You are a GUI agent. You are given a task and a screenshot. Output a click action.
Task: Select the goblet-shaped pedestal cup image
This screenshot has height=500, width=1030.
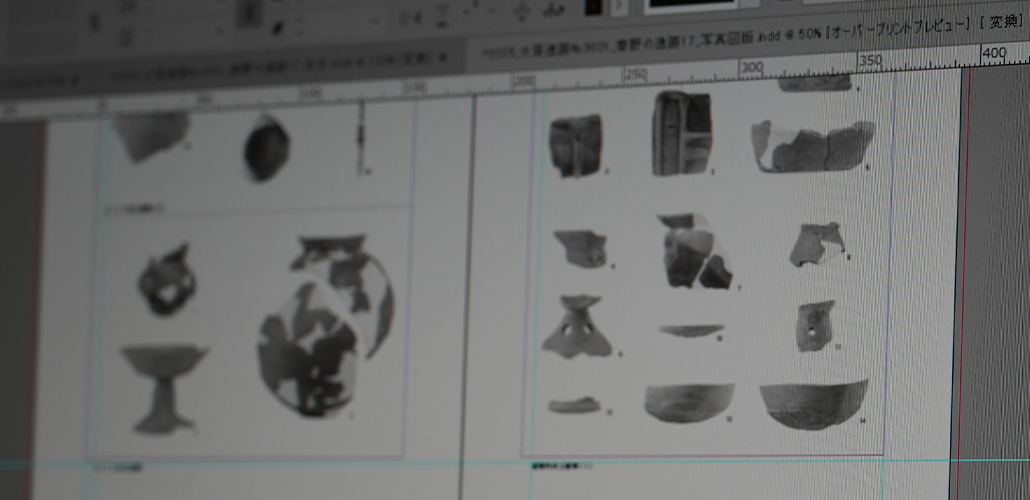coord(162,386)
